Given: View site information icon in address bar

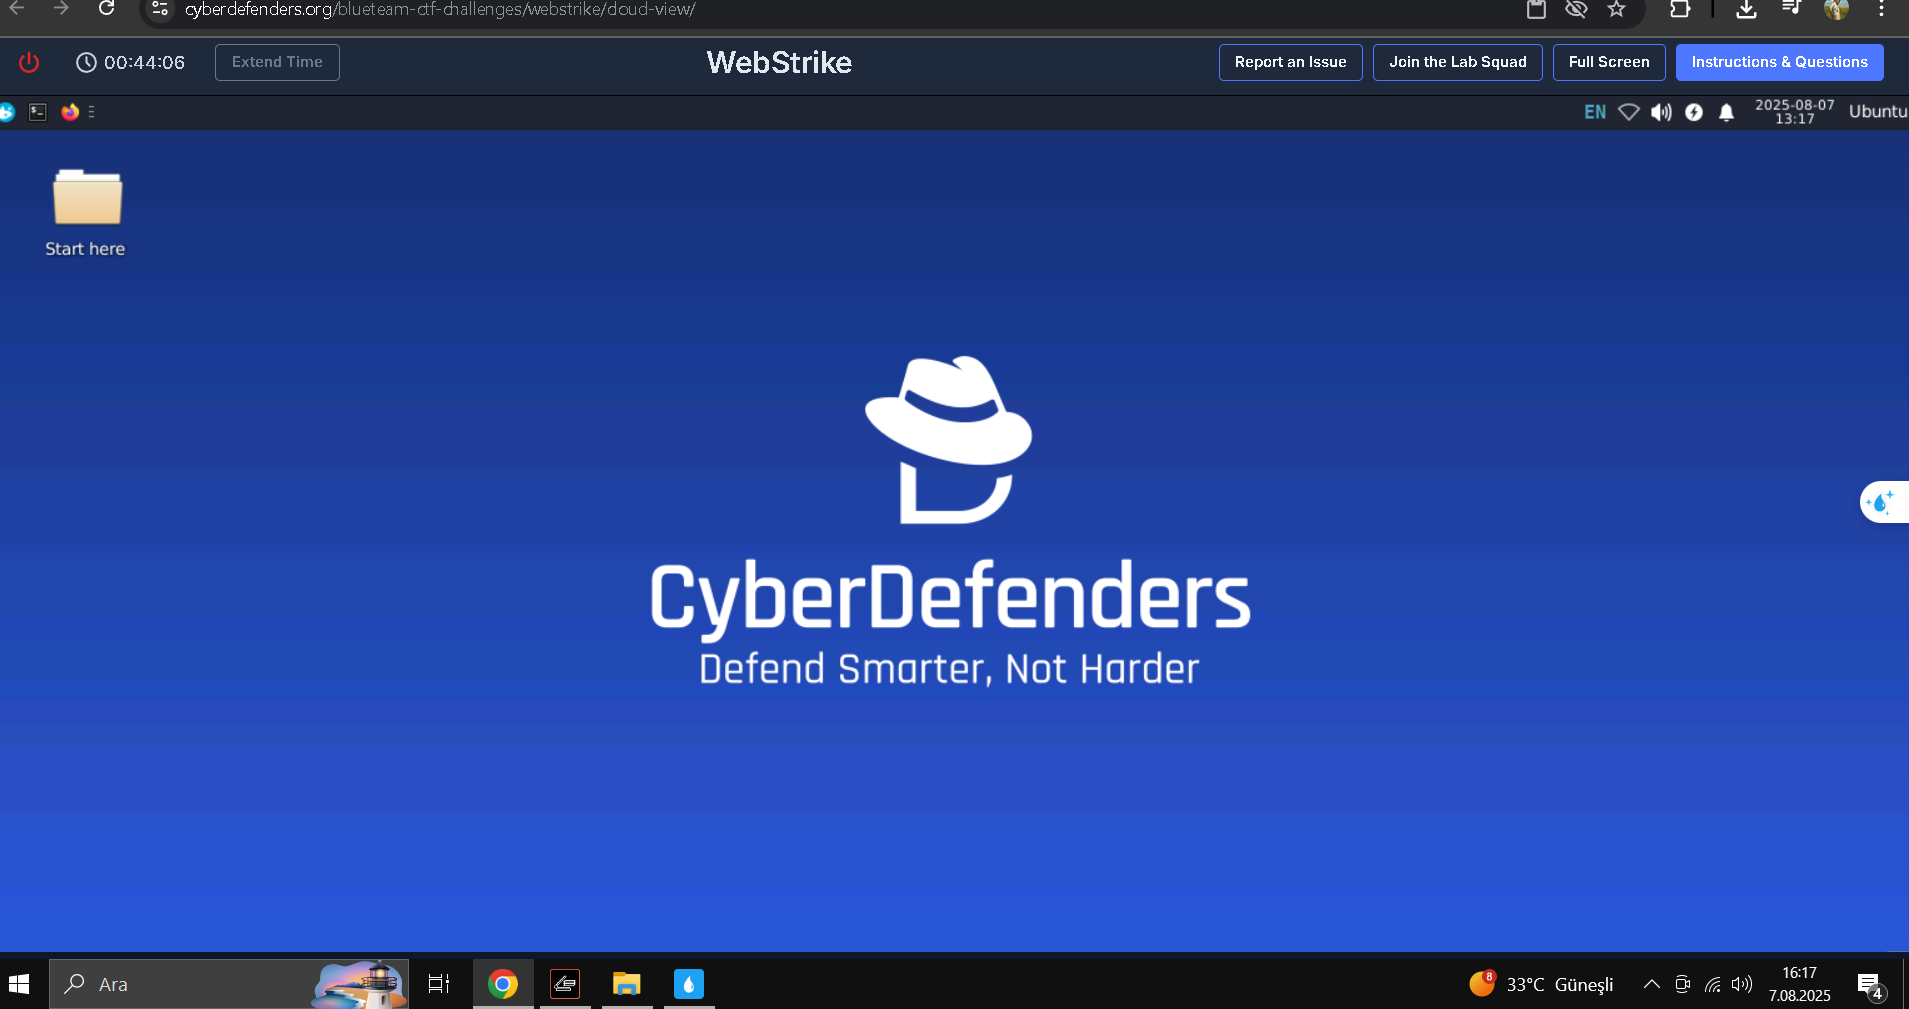Looking at the screenshot, I should pos(160,9).
